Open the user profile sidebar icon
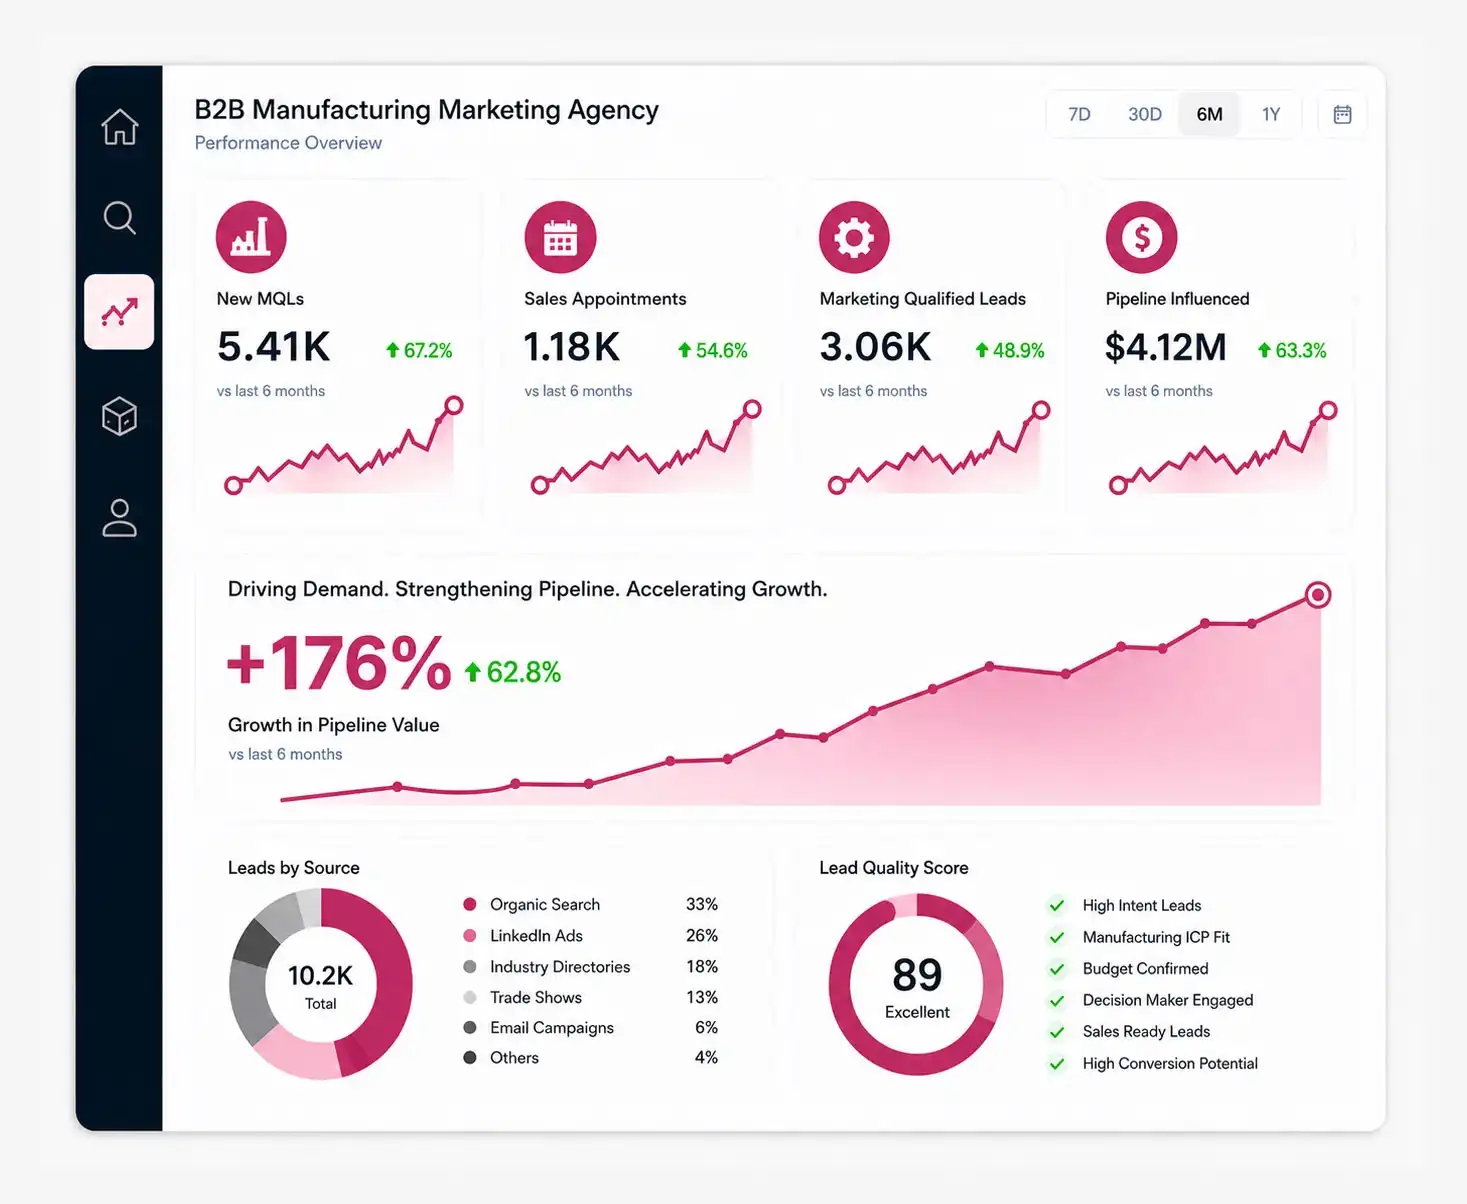Viewport: 1467px width, 1204px height. 119,518
